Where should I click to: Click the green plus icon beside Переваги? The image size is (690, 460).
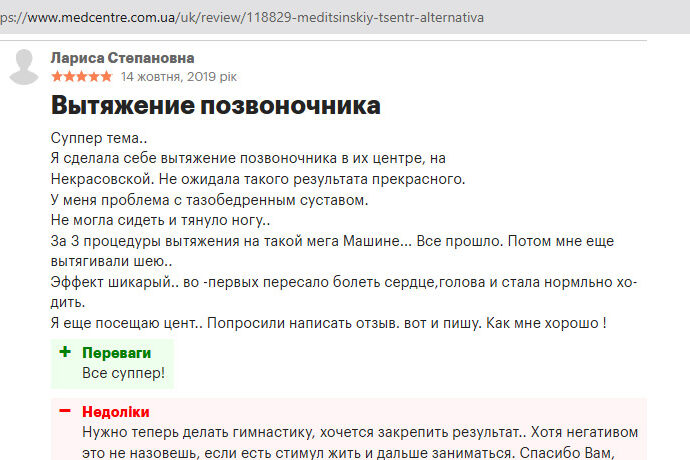pos(65,353)
